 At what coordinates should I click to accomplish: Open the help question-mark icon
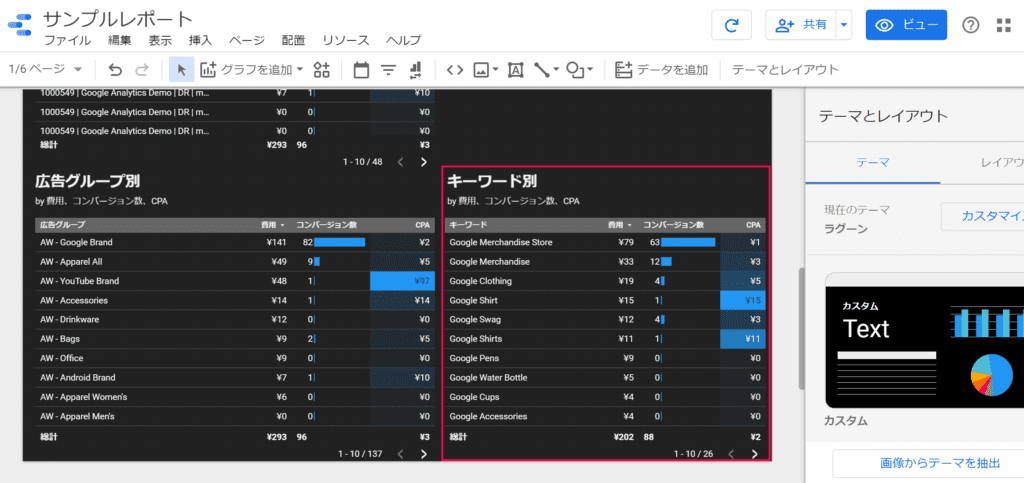click(971, 25)
